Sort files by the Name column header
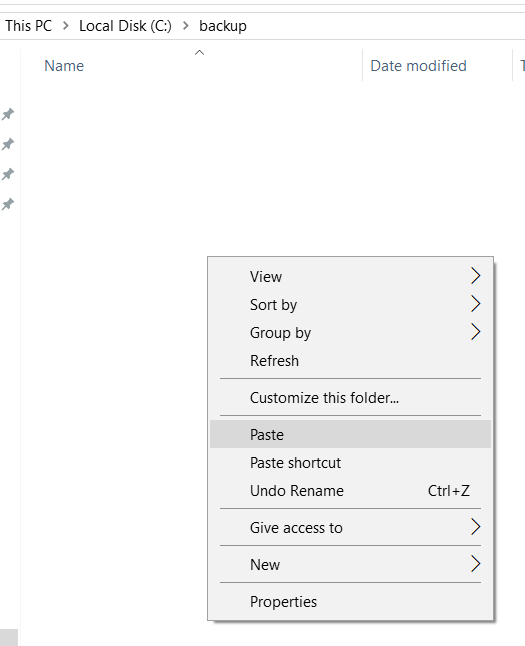The image size is (525, 646). 64,66
